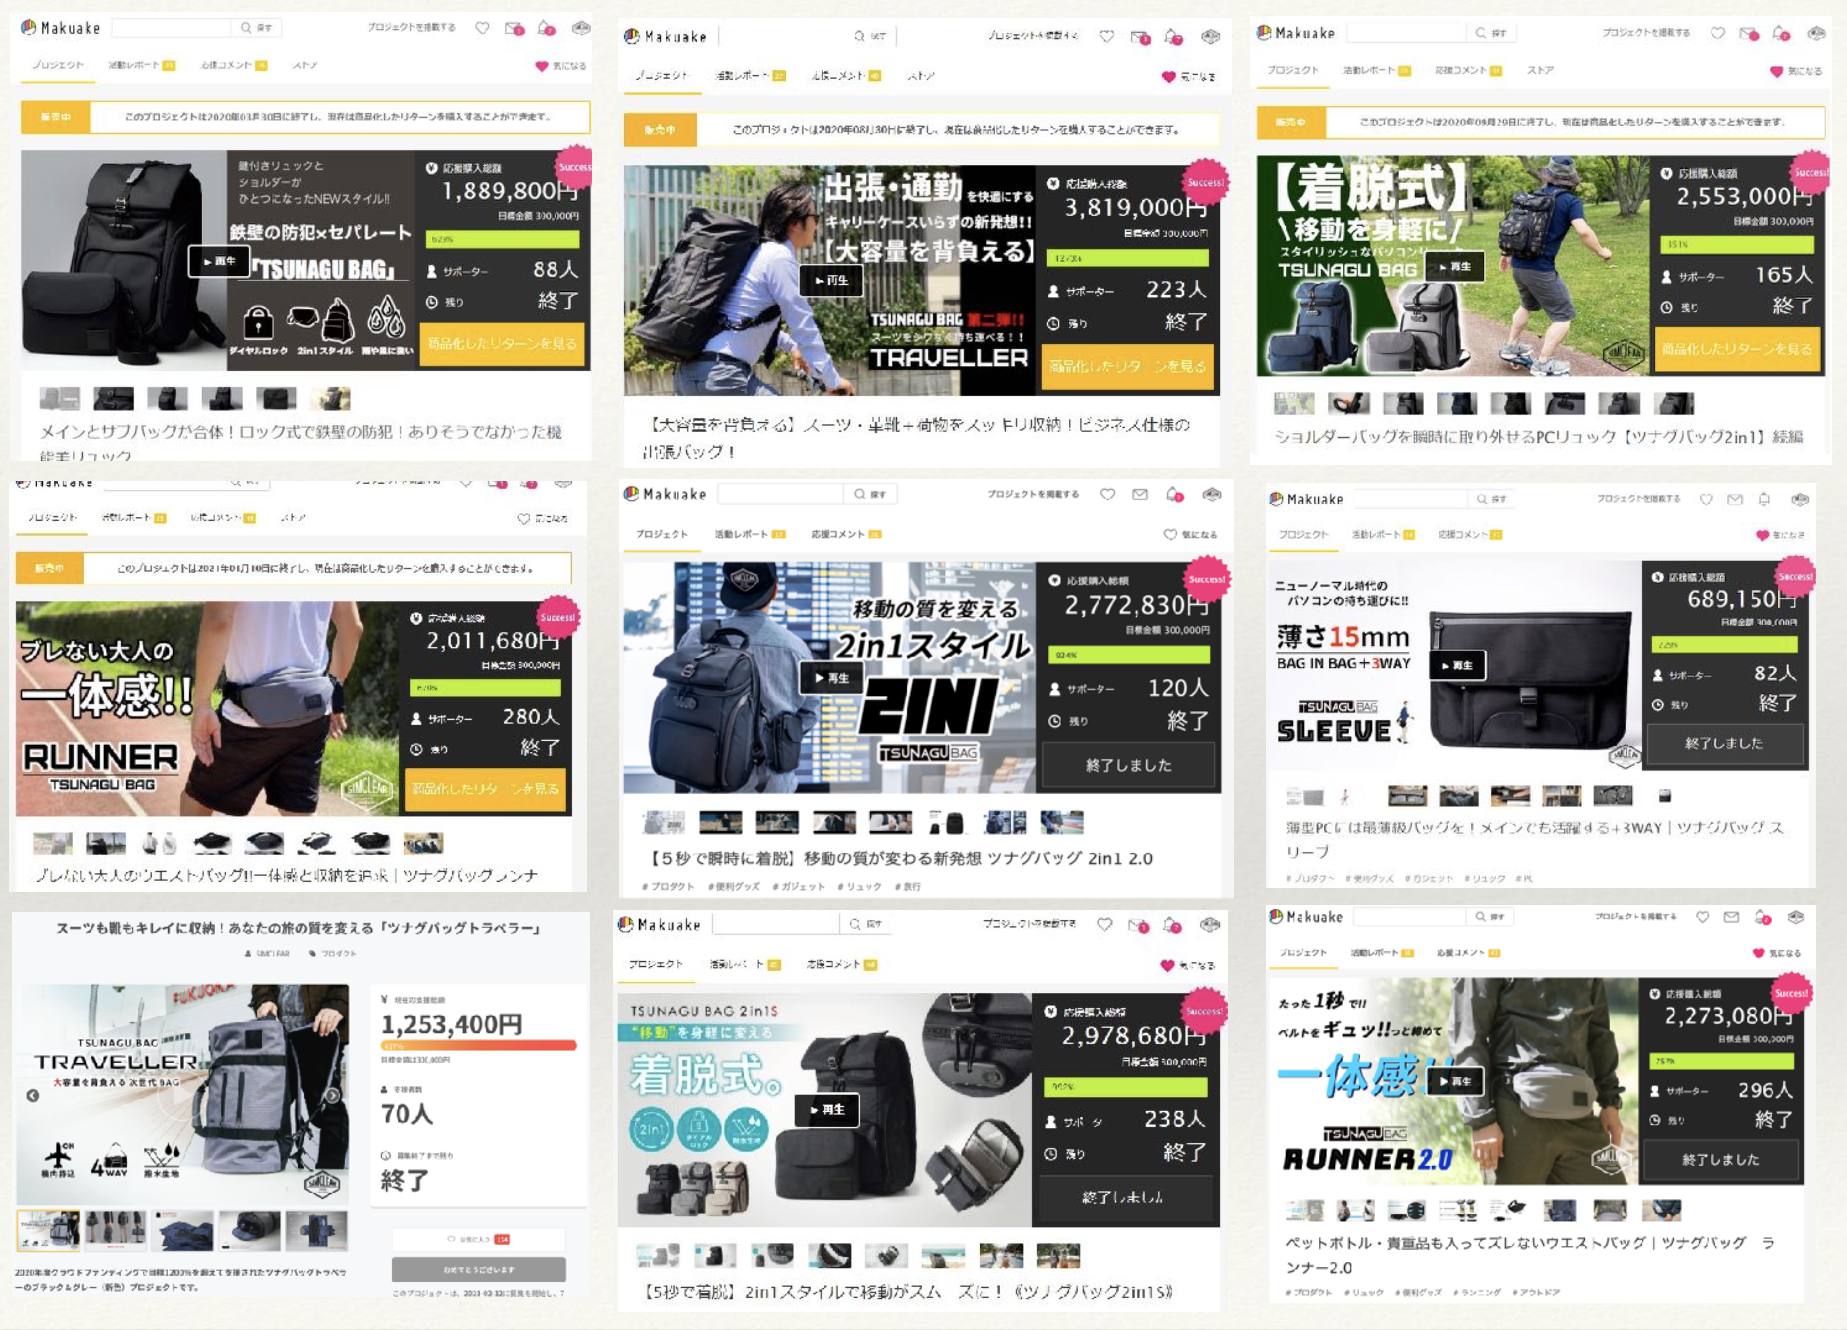Toggle 気になる on the RUNNER 2,011,680円 page
1847x1330 pixels.
(x=543, y=518)
